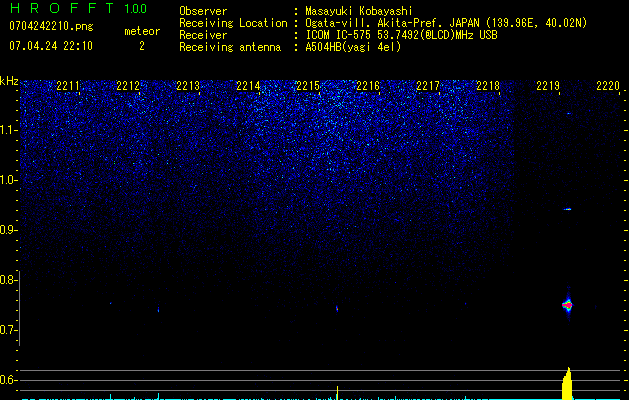Click the 1.0 frequency axis label
This screenshot has height=400, width=629.
[8, 180]
